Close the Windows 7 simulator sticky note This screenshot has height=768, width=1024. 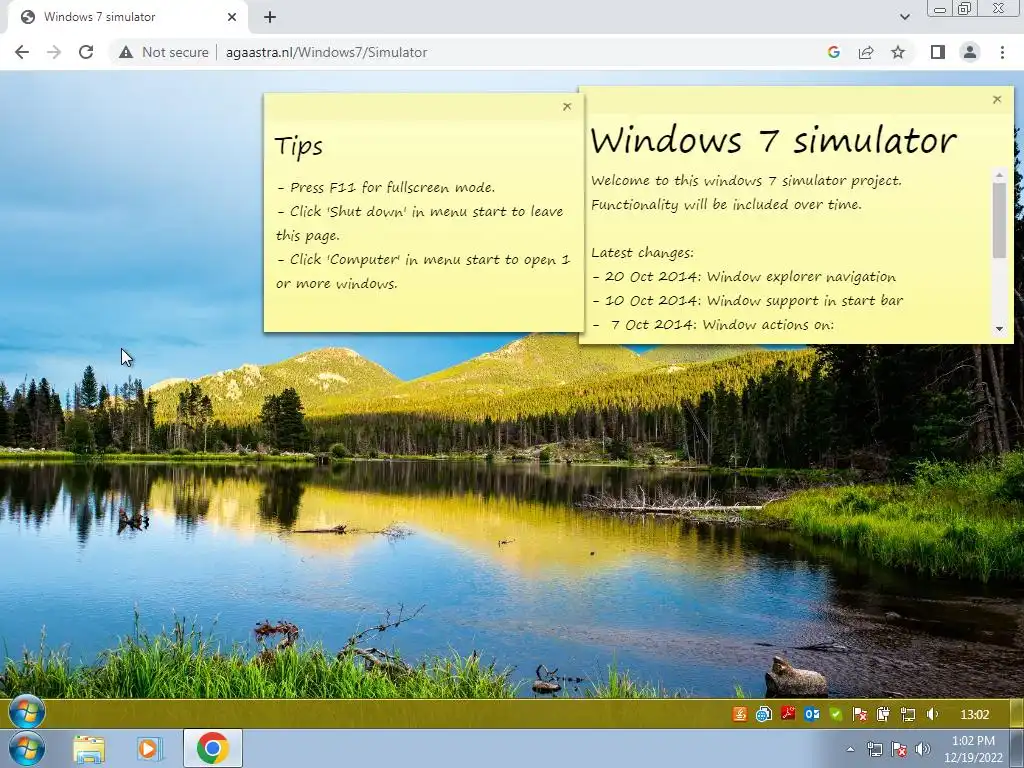(x=997, y=99)
